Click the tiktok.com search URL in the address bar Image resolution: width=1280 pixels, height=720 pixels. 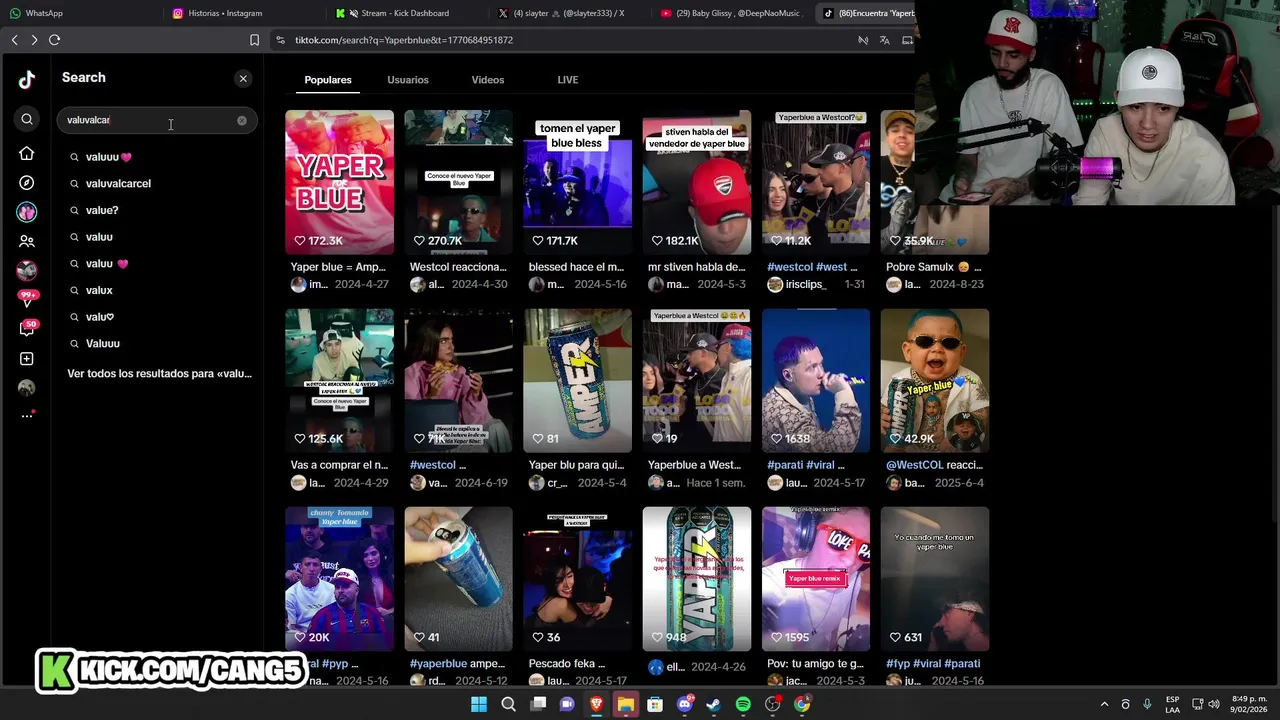tap(403, 40)
